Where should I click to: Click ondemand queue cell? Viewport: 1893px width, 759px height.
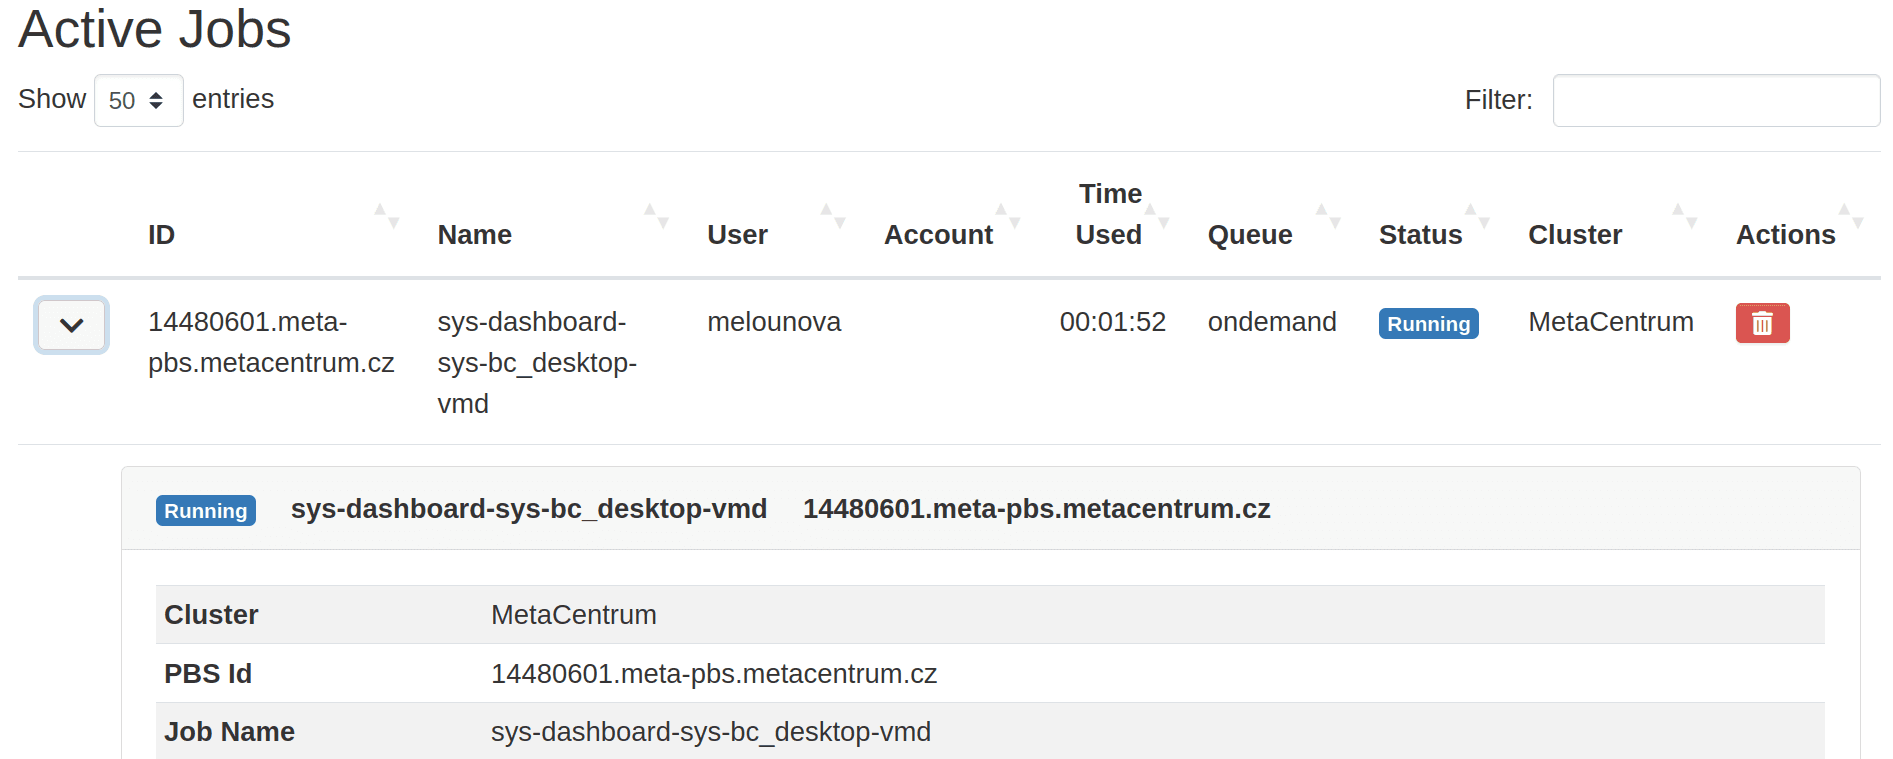tap(1271, 322)
